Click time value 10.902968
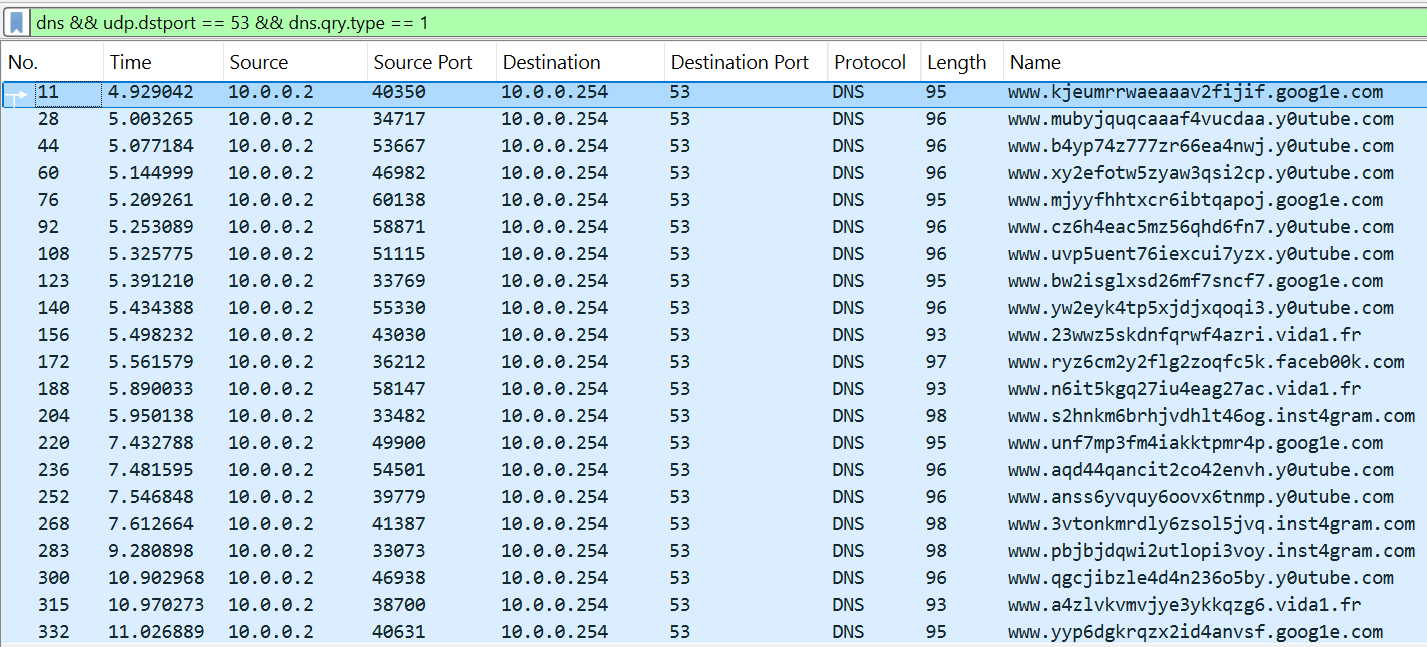 [x=156, y=578]
